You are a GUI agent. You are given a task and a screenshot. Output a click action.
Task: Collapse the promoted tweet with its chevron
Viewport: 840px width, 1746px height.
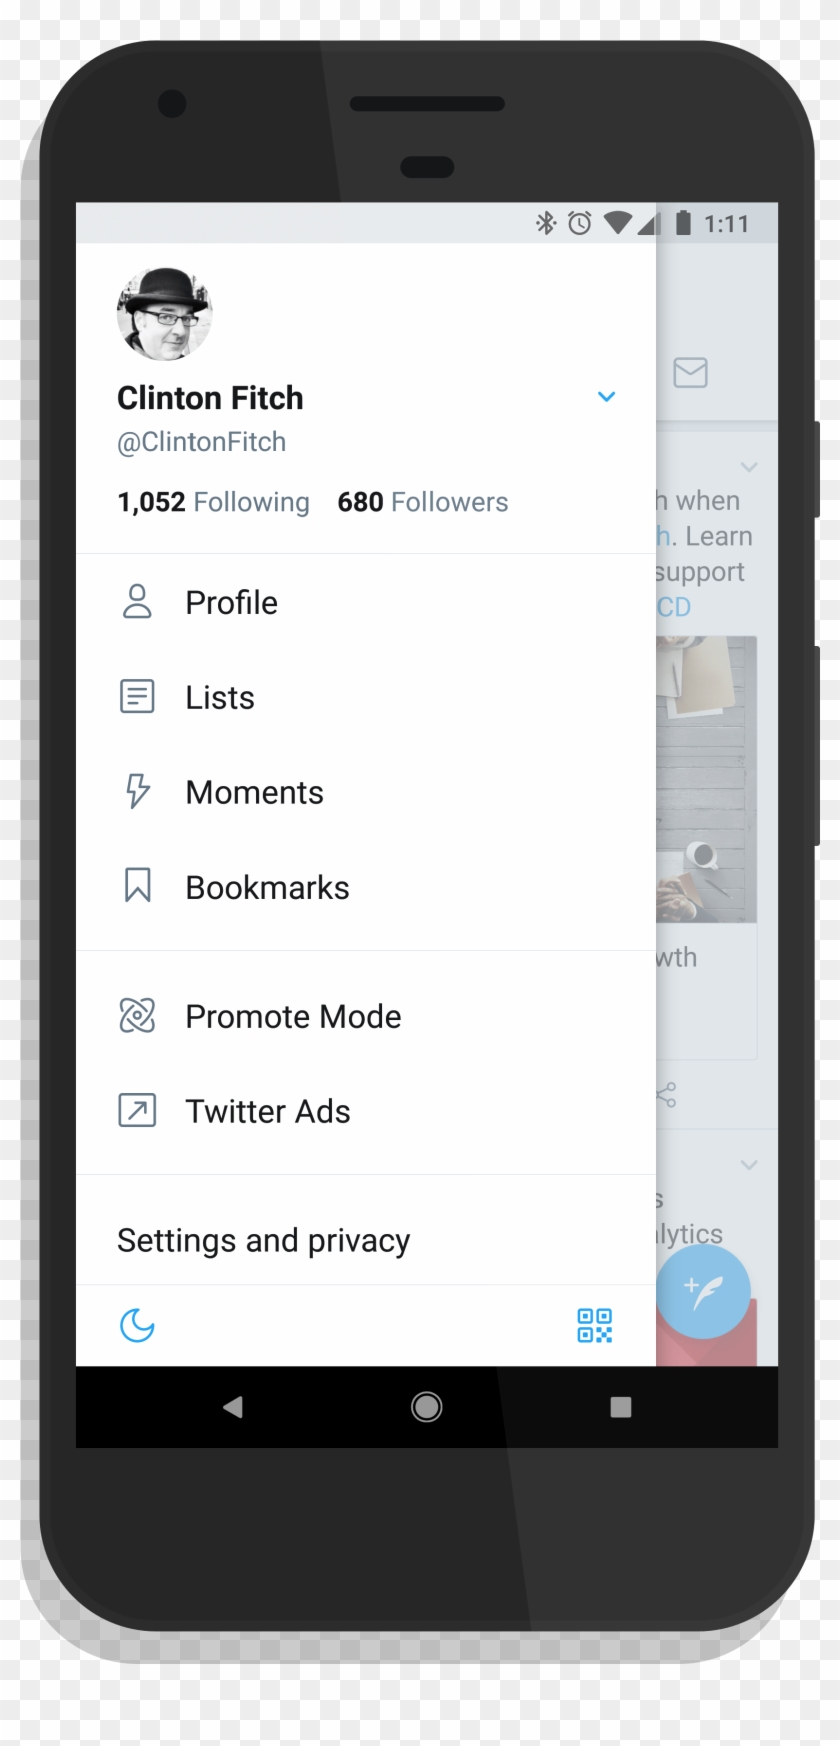749,467
